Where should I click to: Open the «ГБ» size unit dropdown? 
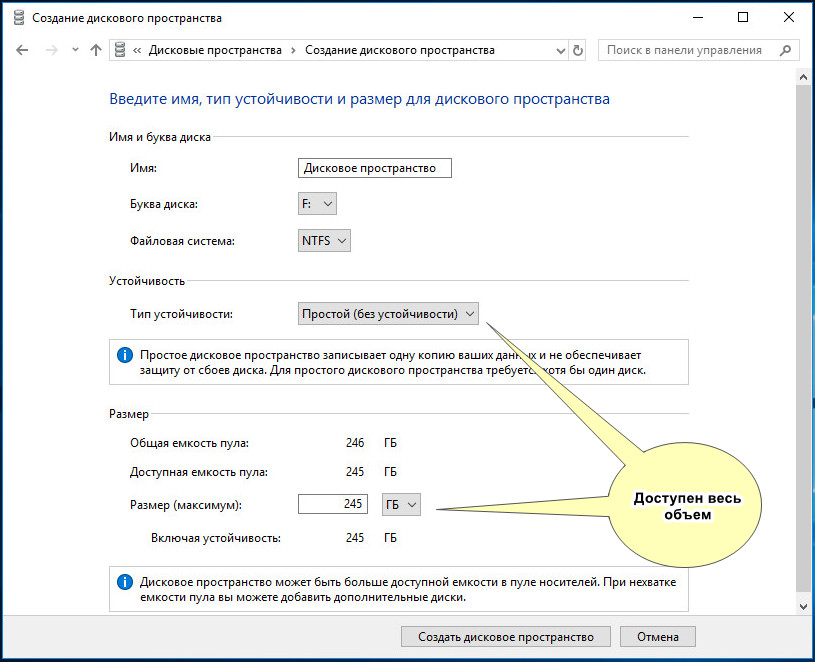pyautogui.click(x=401, y=505)
